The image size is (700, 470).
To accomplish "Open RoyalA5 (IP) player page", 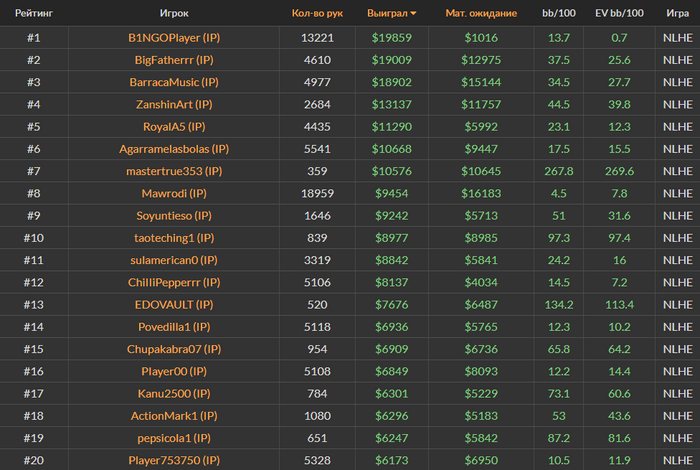I will coord(174,127).
